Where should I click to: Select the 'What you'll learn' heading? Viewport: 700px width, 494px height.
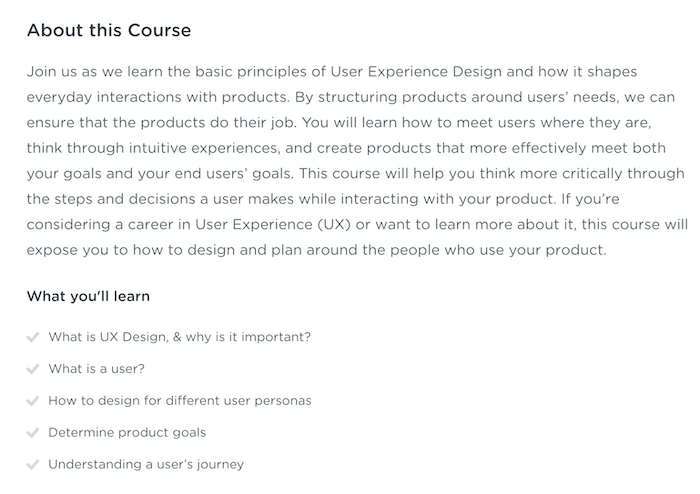pyautogui.click(x=88, y=296)
